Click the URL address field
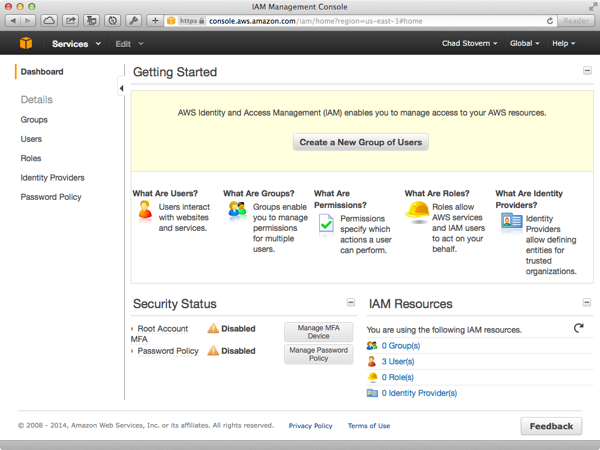 (x=360, y=21)
